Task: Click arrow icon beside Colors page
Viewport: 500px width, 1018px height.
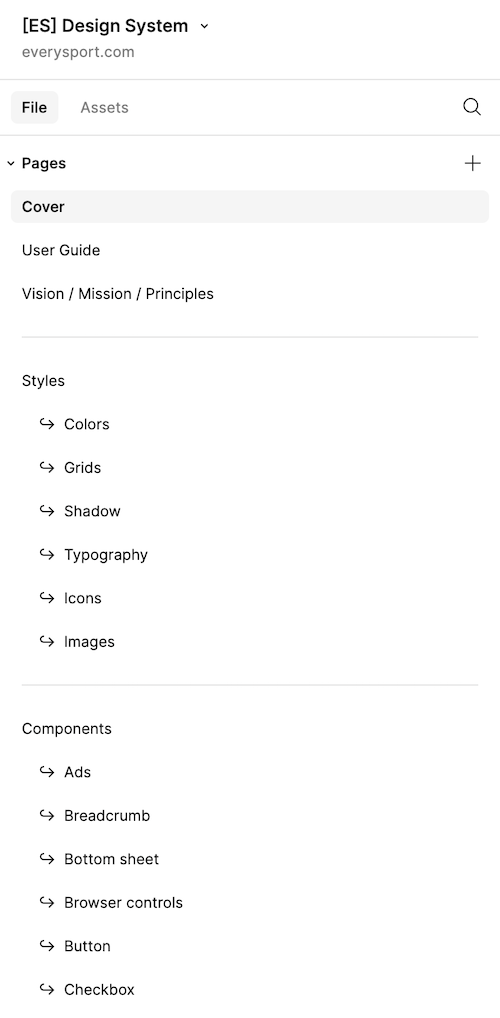Action: coord(47,424)
